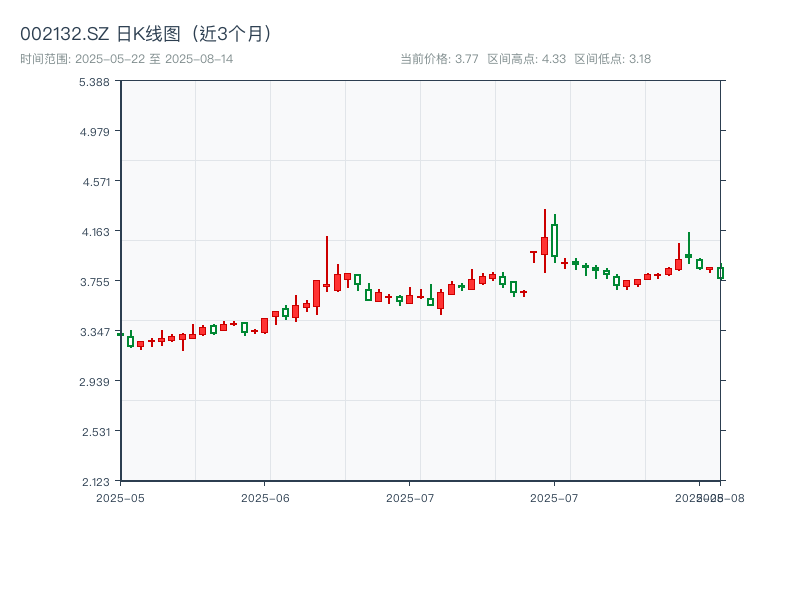Screen dimensions: 800x600
Task: Select the 时间范围 date range text
Action: [127, 59]
